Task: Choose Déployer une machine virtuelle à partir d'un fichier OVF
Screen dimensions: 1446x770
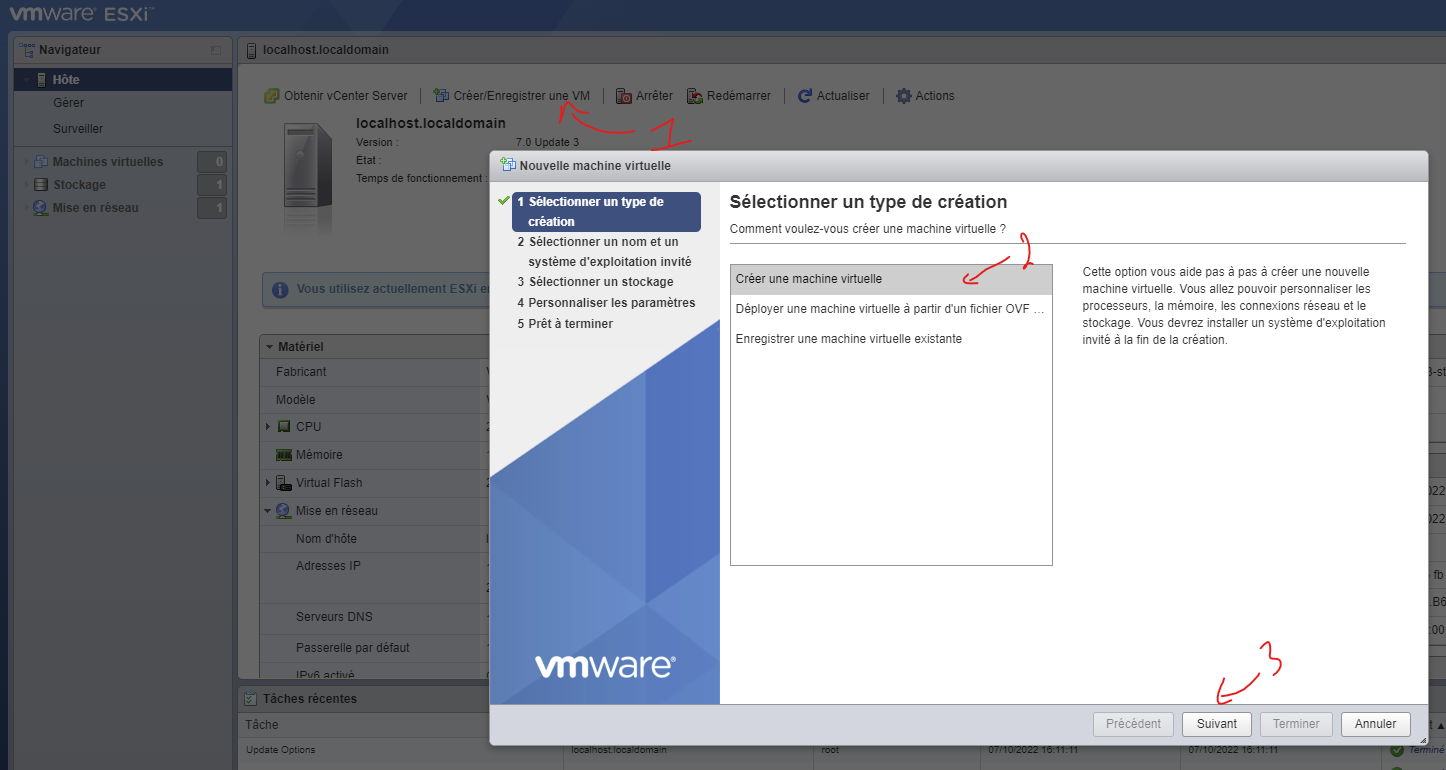Action: 891,309
